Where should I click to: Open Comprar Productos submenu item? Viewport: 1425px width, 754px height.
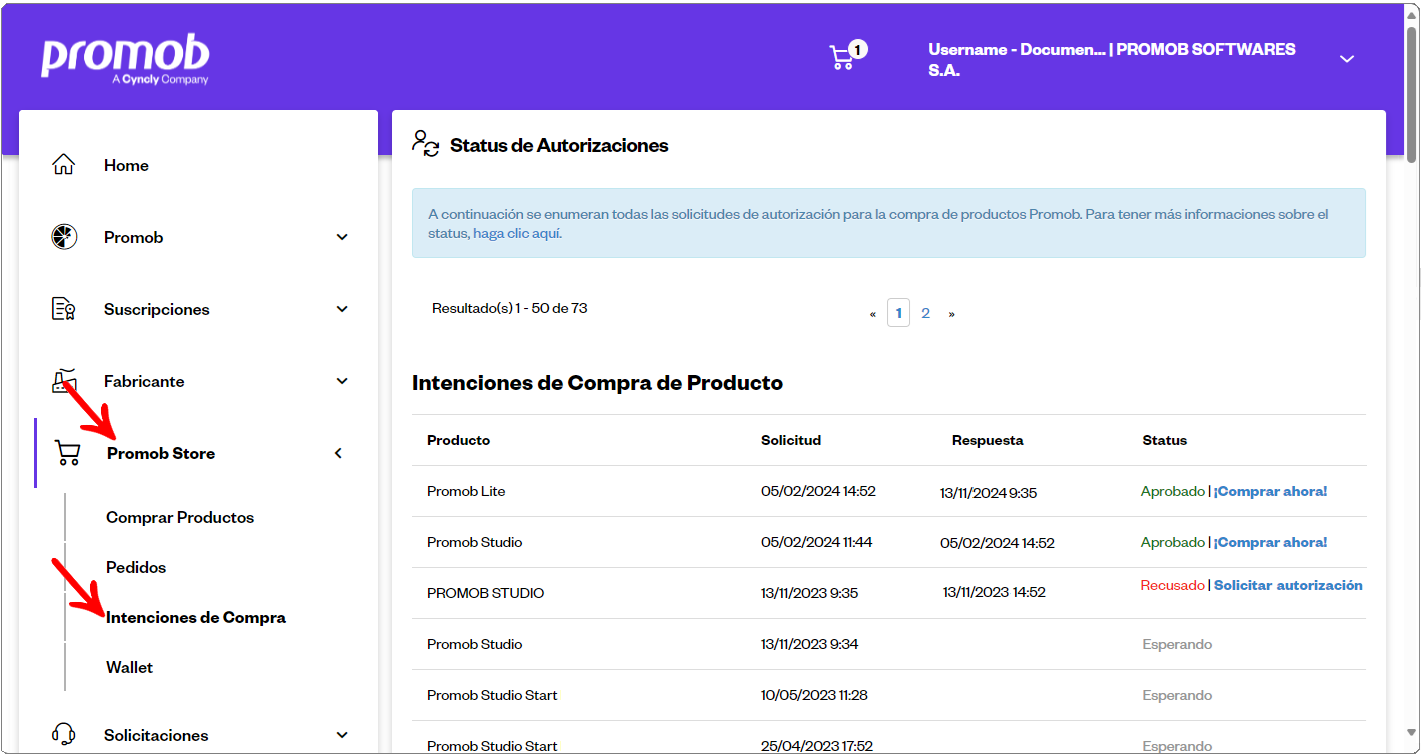(x=180, y=517)
